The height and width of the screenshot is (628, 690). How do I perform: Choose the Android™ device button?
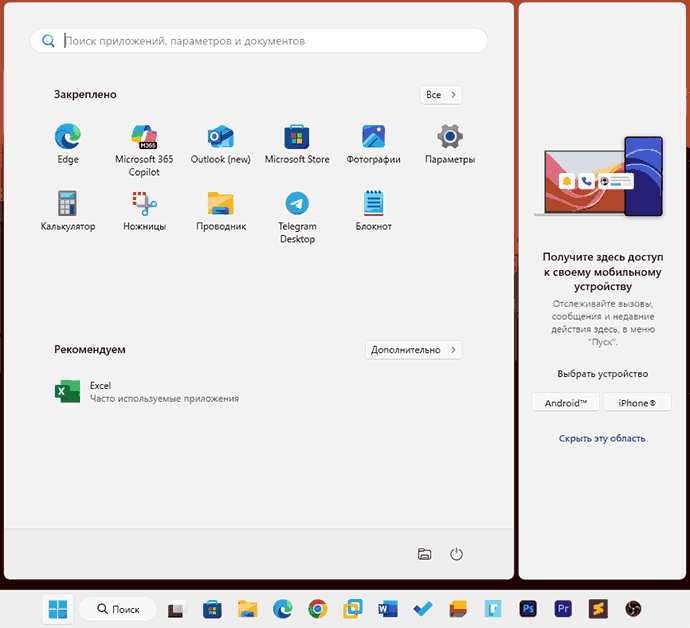pyautogui.click(x=566, y=402)
